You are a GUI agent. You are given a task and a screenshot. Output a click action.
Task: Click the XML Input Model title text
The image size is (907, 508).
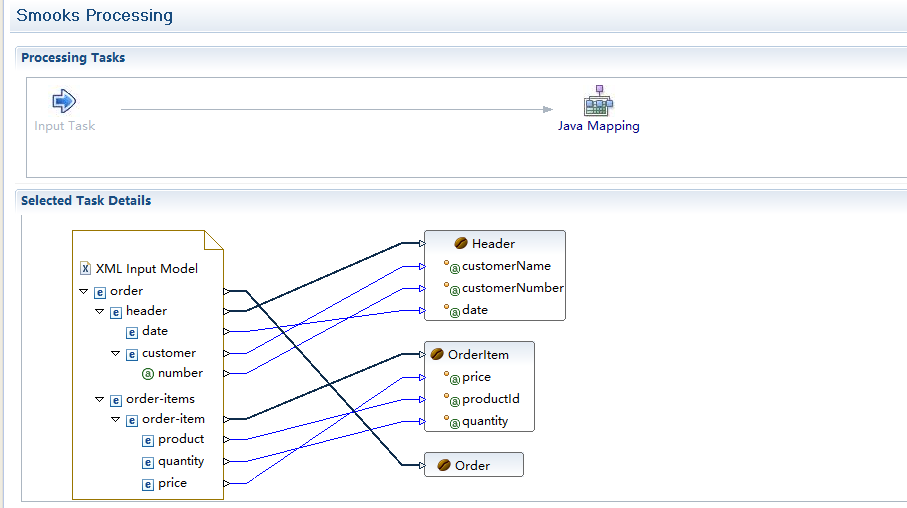pos(147,268)
